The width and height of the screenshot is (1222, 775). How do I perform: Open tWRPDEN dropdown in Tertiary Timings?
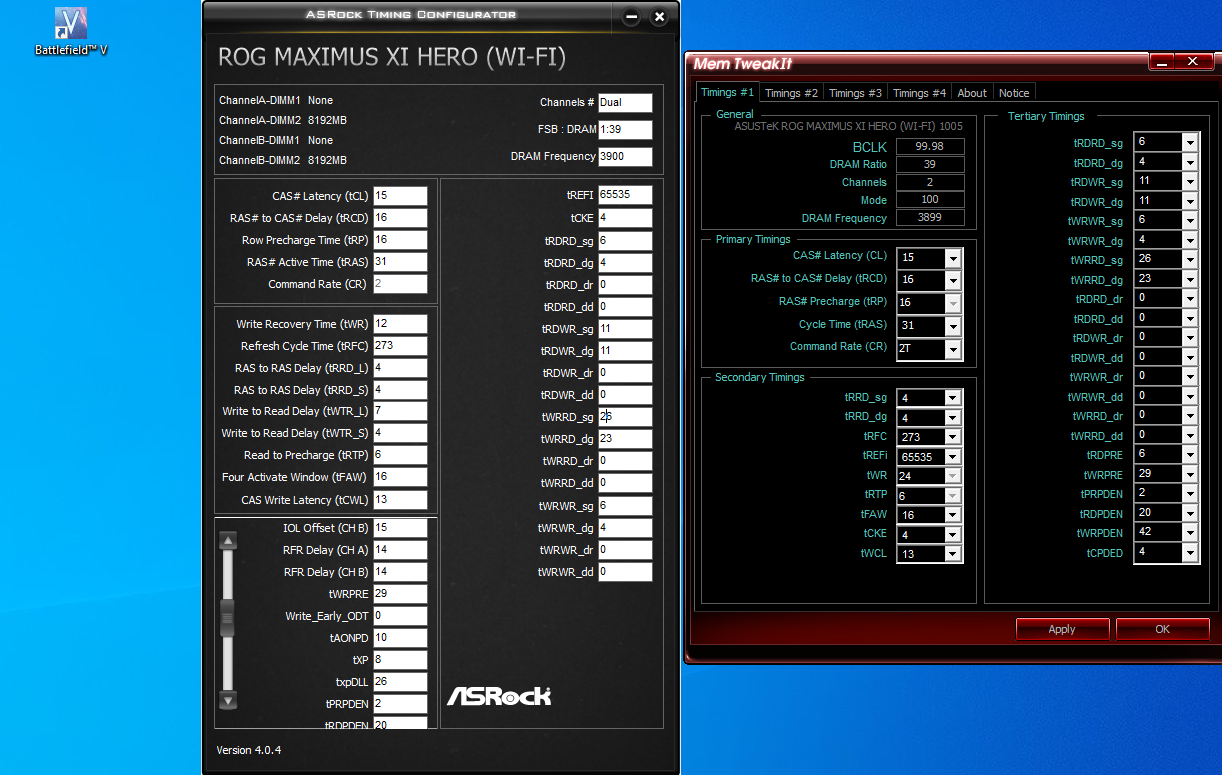(x=1189, y=532)
